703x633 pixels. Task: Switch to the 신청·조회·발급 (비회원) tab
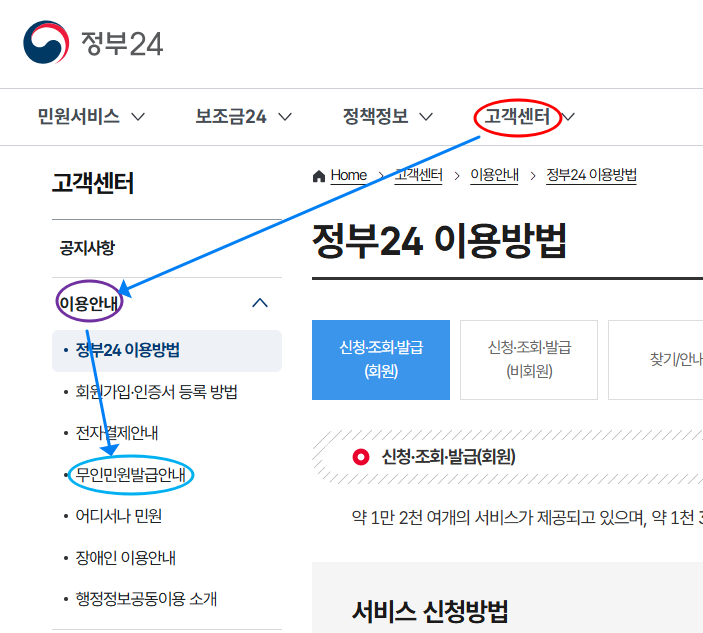tap(529, 360)
